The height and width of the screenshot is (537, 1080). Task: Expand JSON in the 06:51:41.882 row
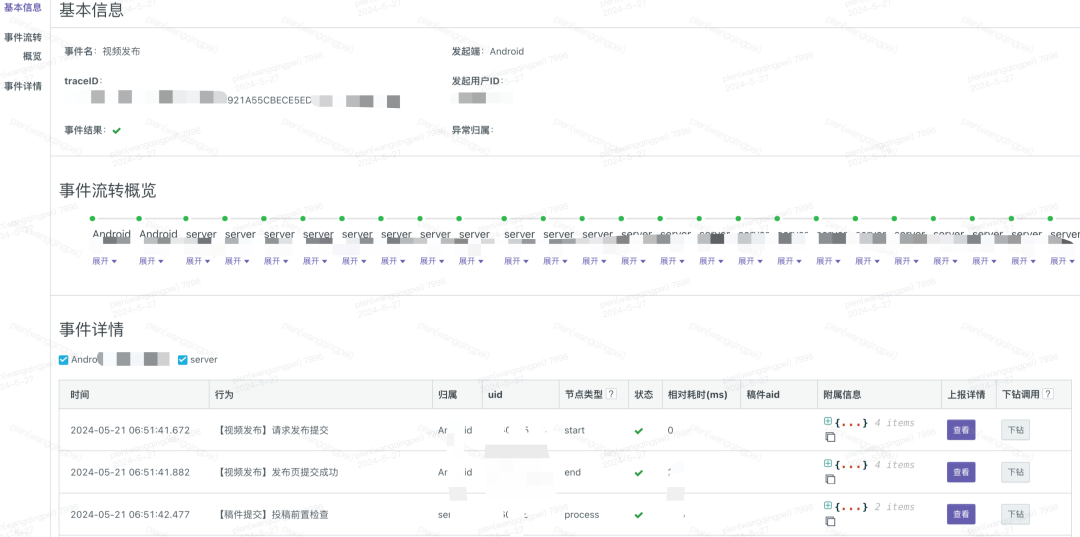click(x=828, y=463)
